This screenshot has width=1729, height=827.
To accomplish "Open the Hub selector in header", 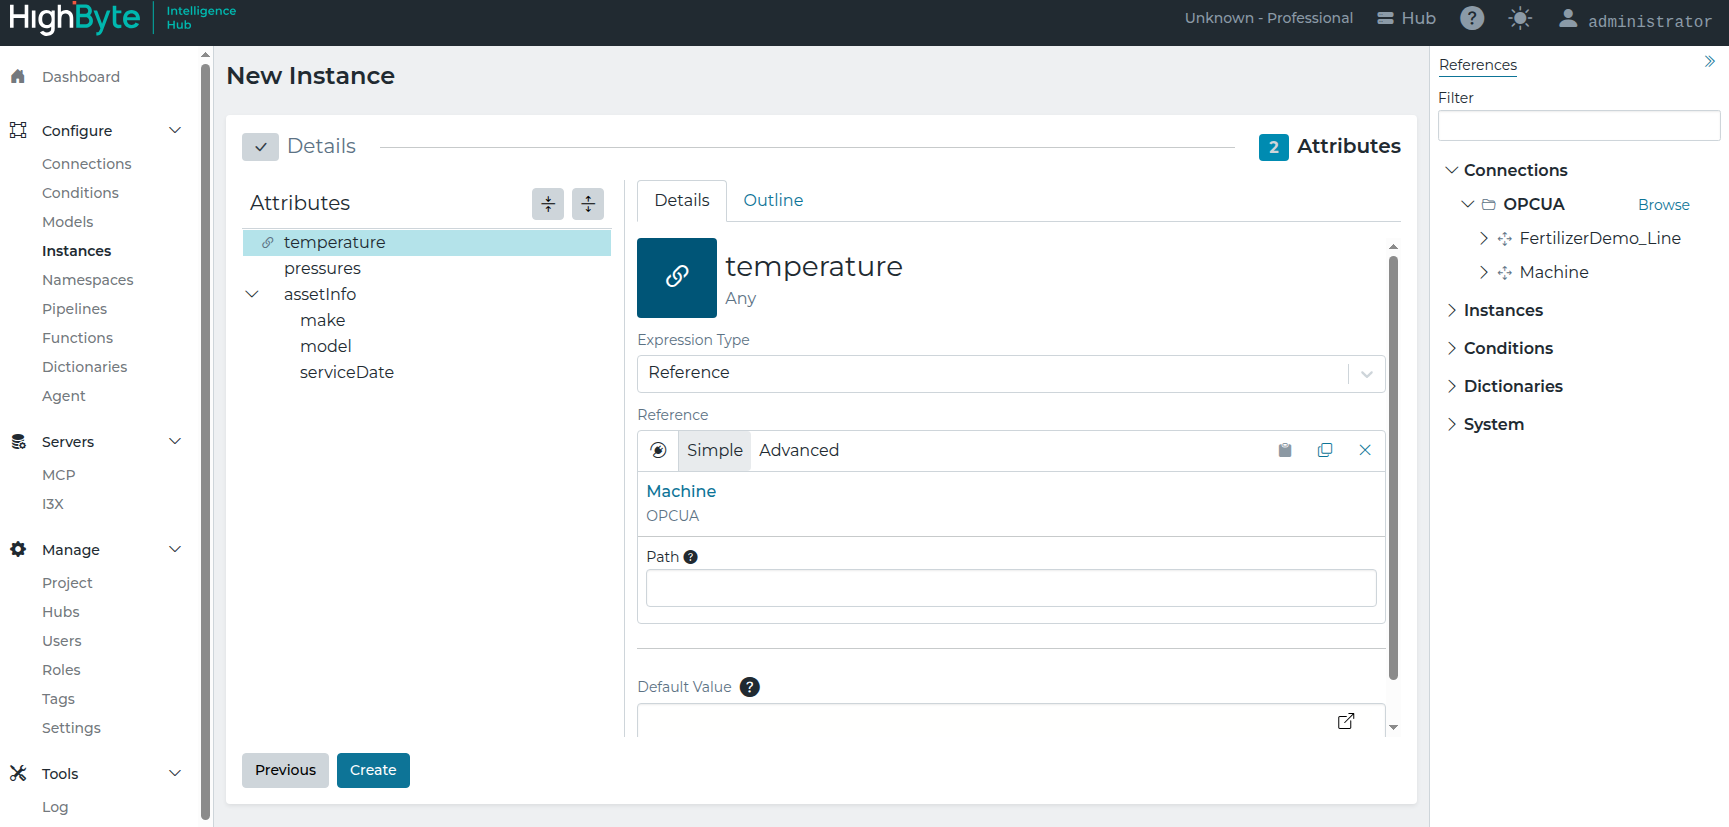I will point(1406,18).
